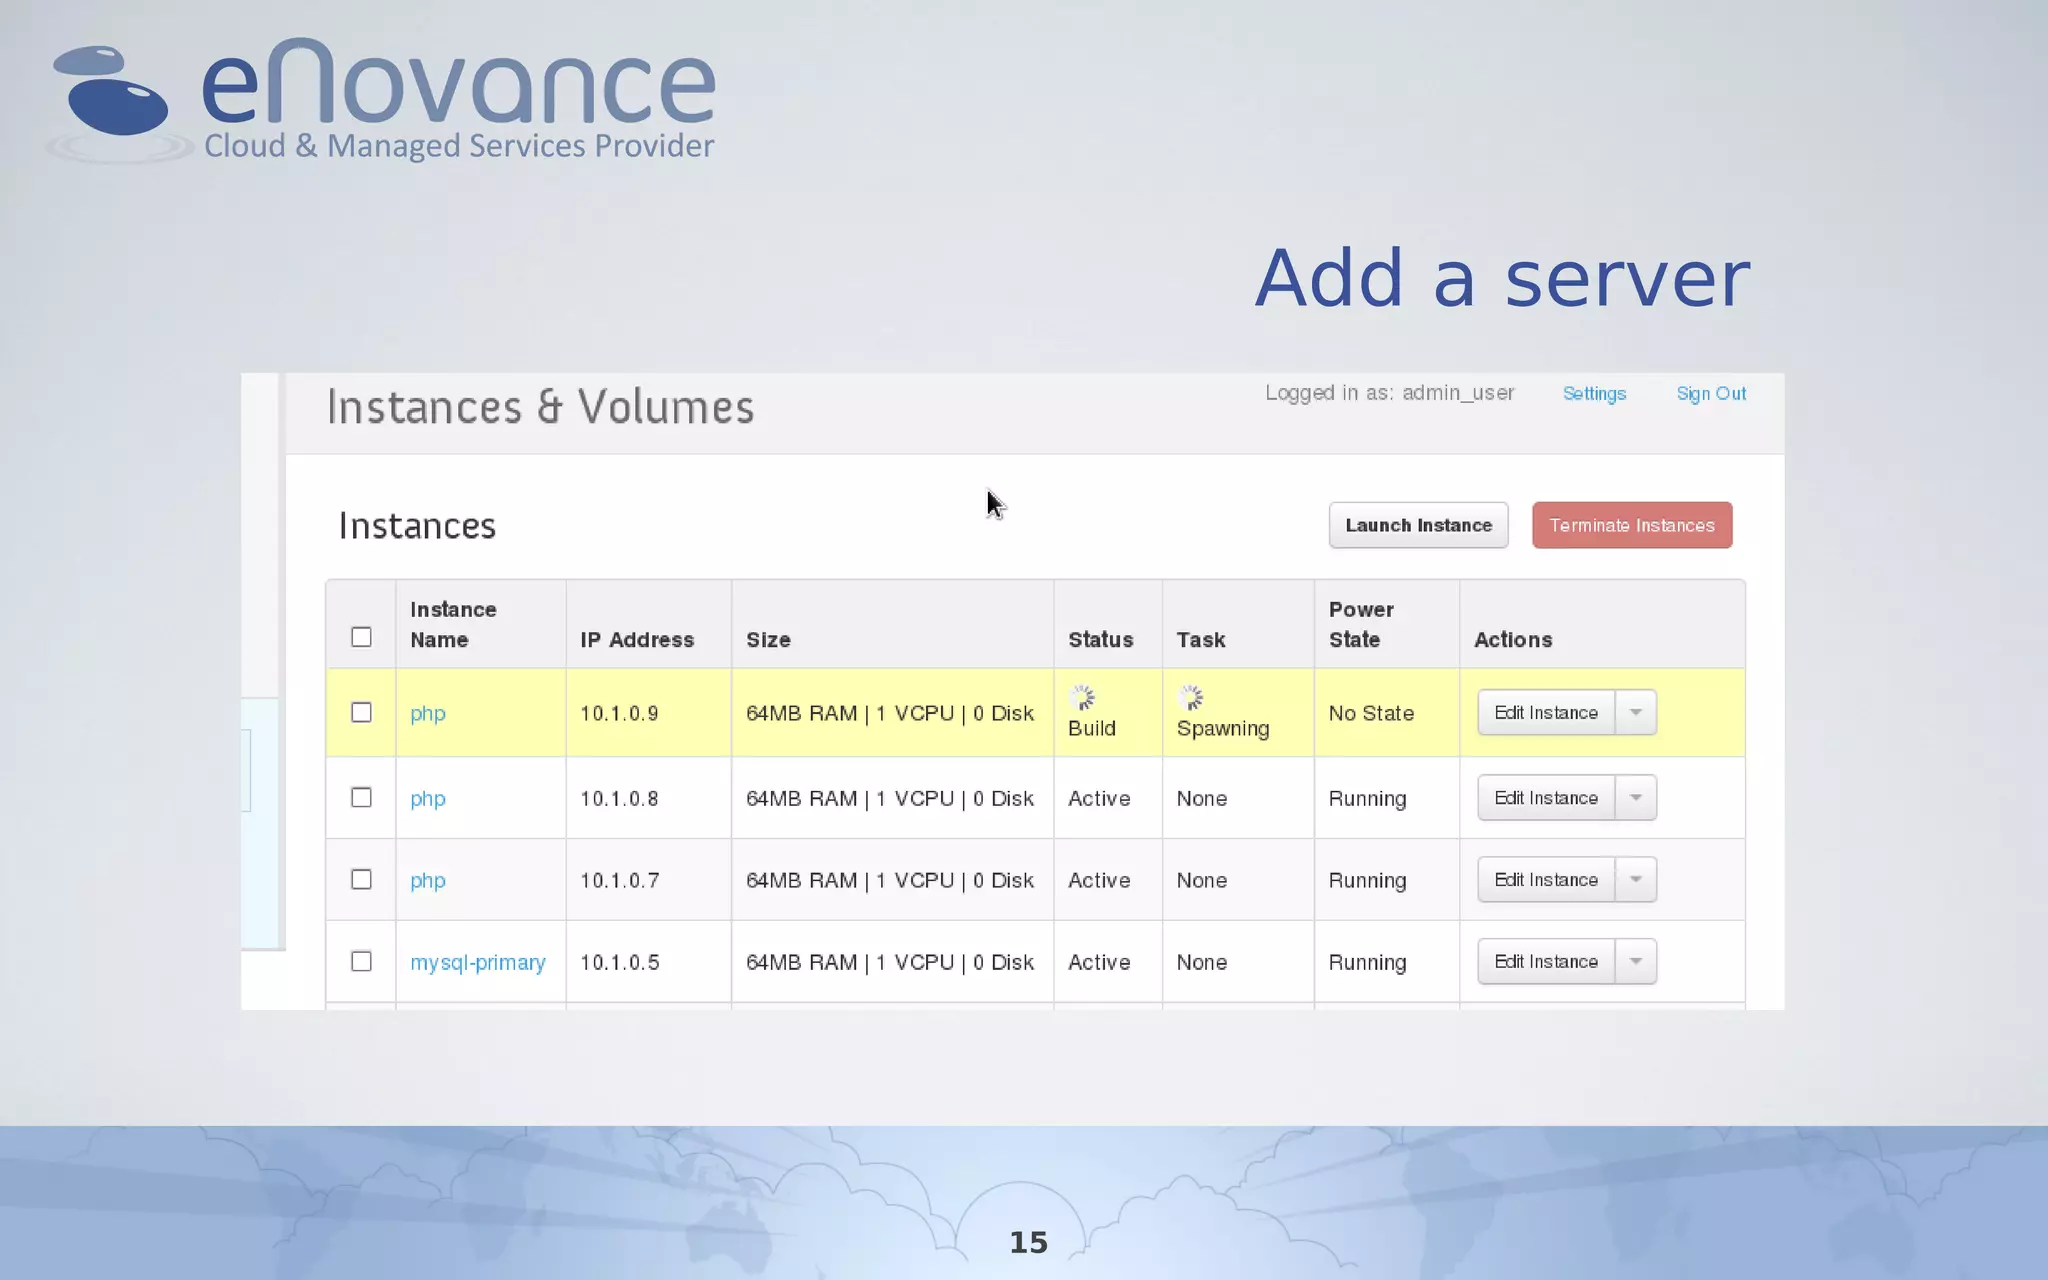Click the Terminate Instances button
2048x1280 pixels.
(x=1631, y=525)
